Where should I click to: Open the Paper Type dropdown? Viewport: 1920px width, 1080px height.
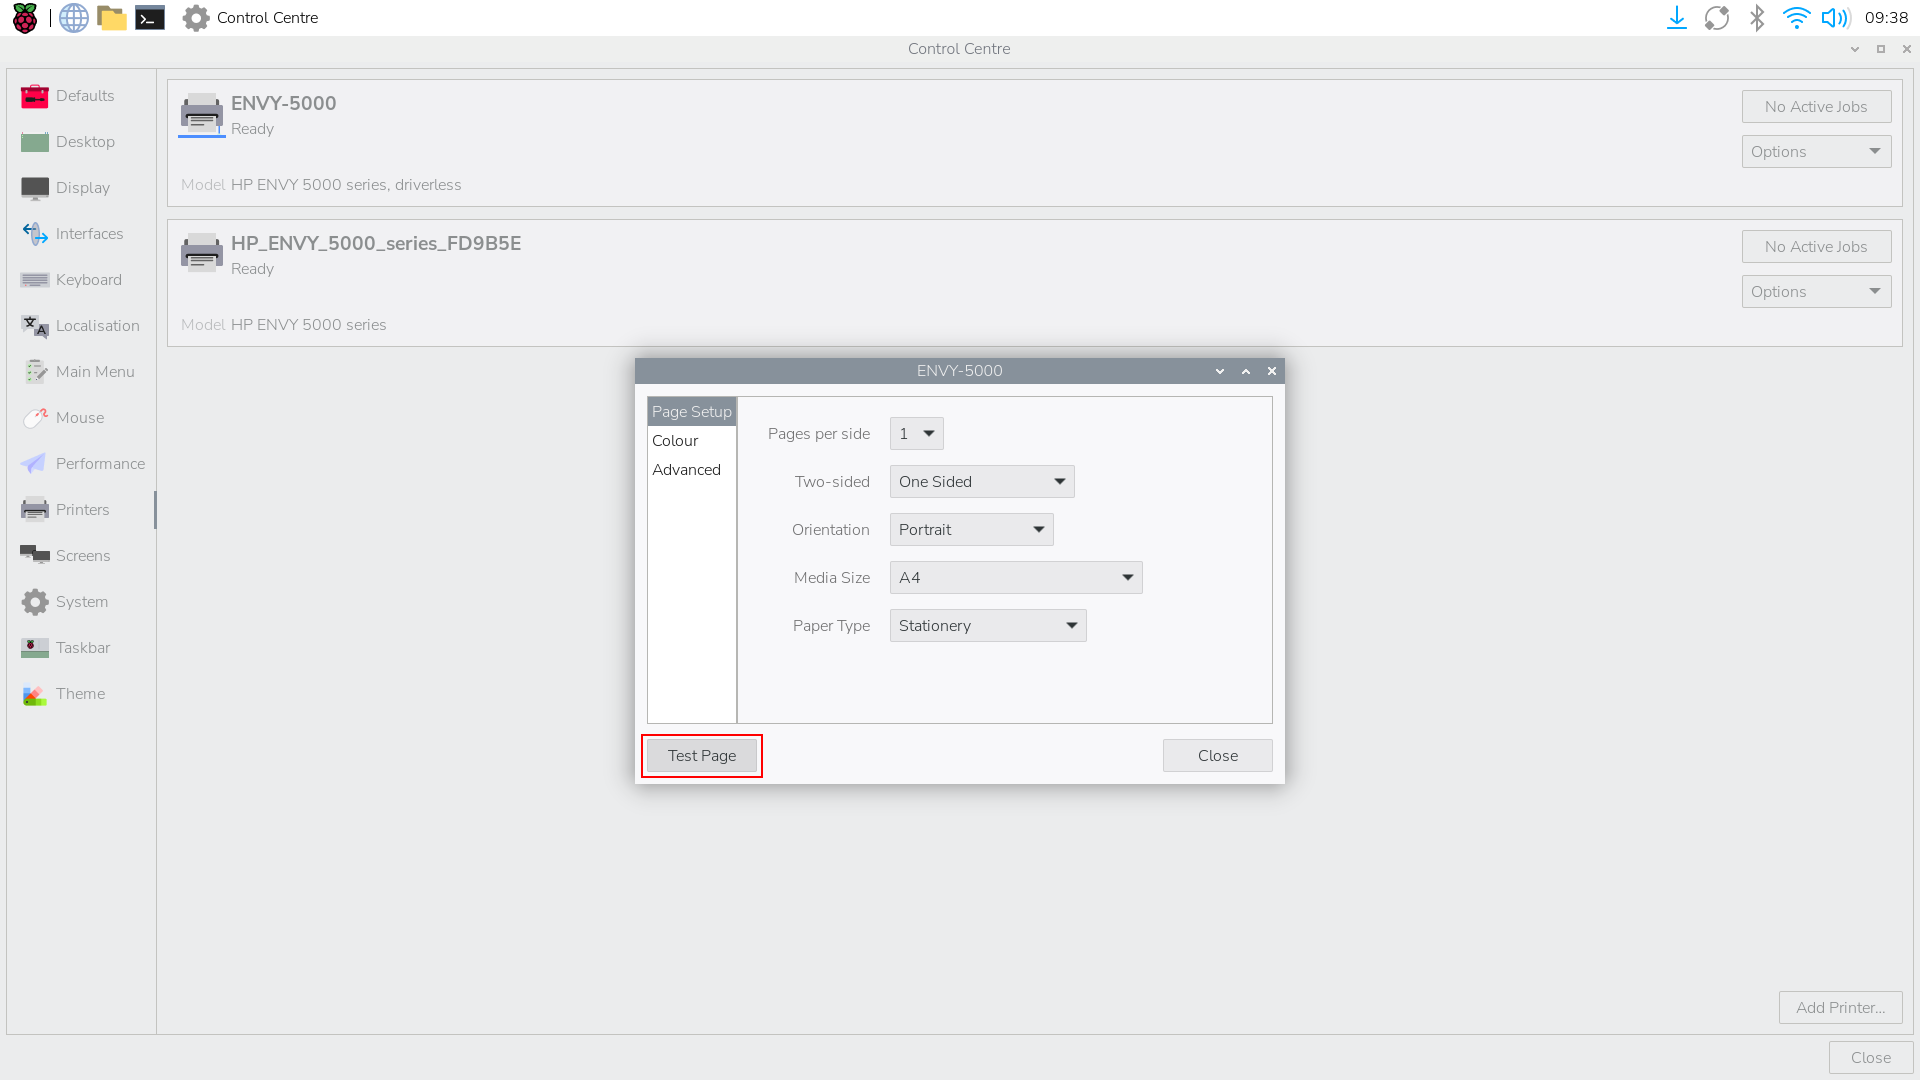tap(988, 626)
